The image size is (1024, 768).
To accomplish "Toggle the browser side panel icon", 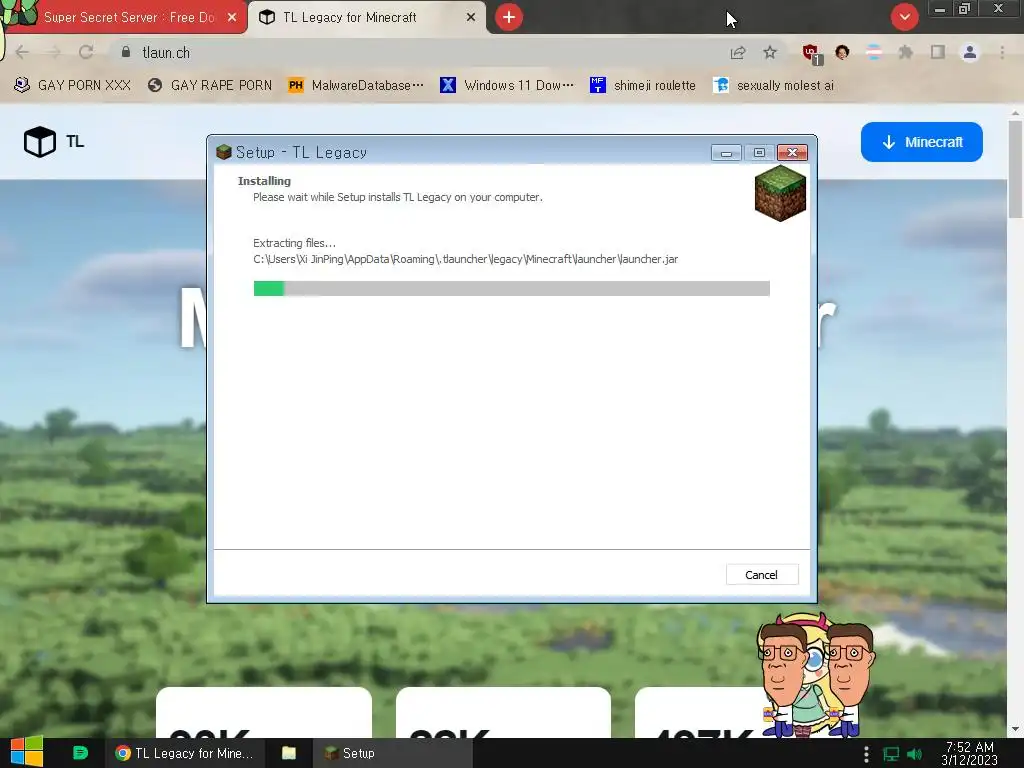I will (x=938, y=52).
